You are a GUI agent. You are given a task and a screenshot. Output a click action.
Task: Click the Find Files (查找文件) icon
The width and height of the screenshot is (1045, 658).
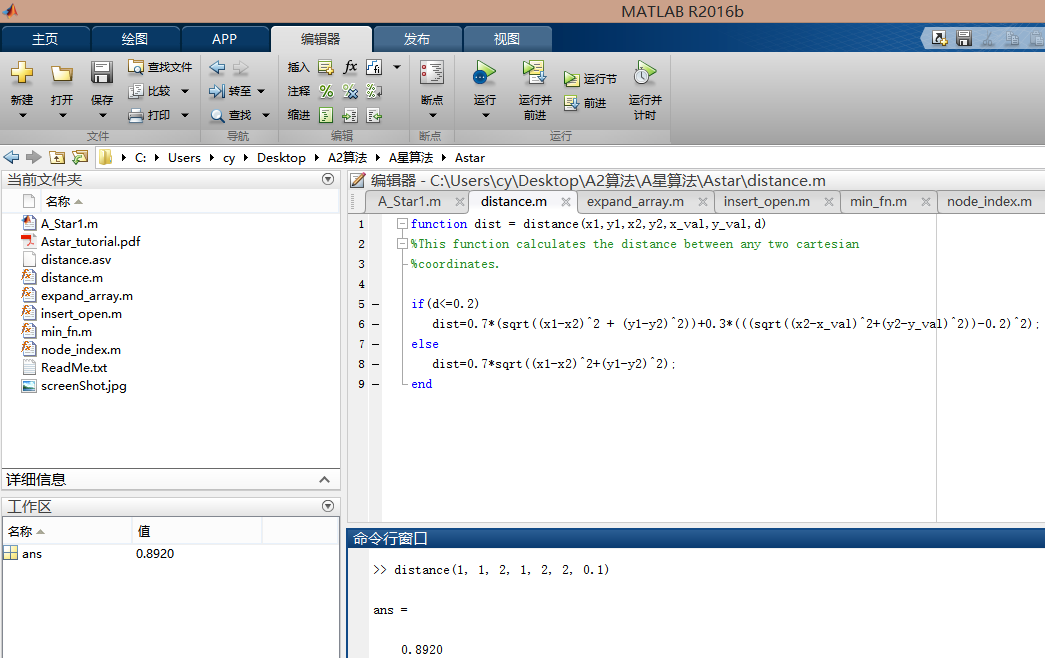click(x=136, y=67)
